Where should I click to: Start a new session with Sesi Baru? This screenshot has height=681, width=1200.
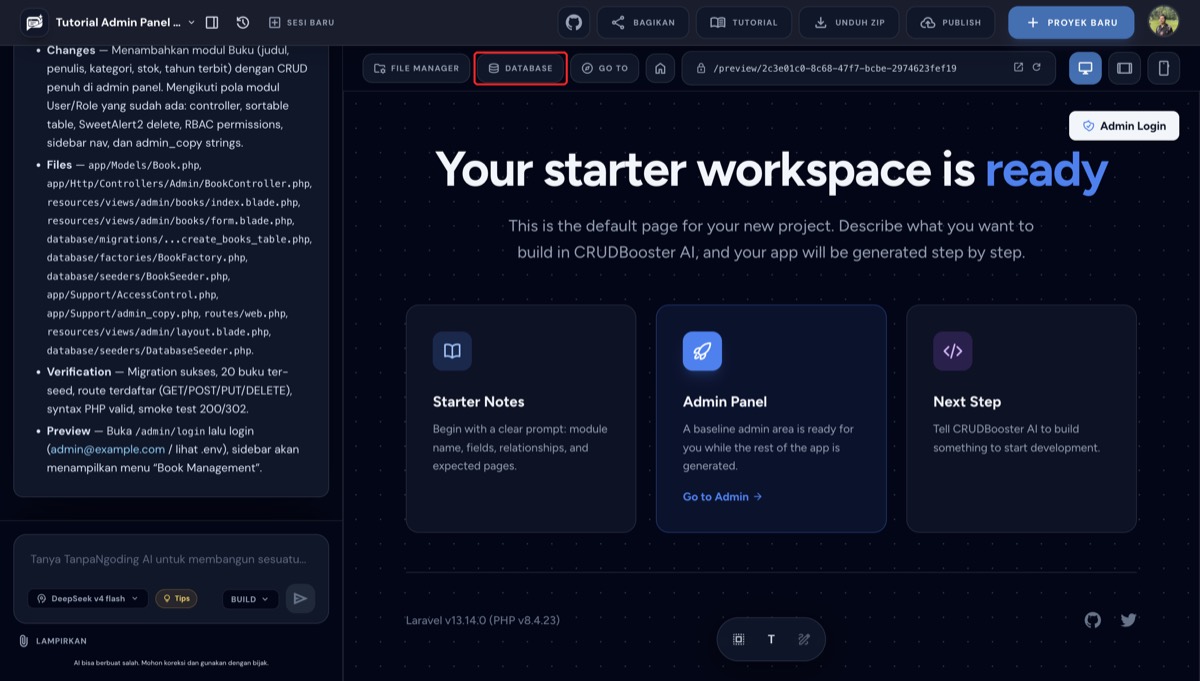tap(302, 22)
